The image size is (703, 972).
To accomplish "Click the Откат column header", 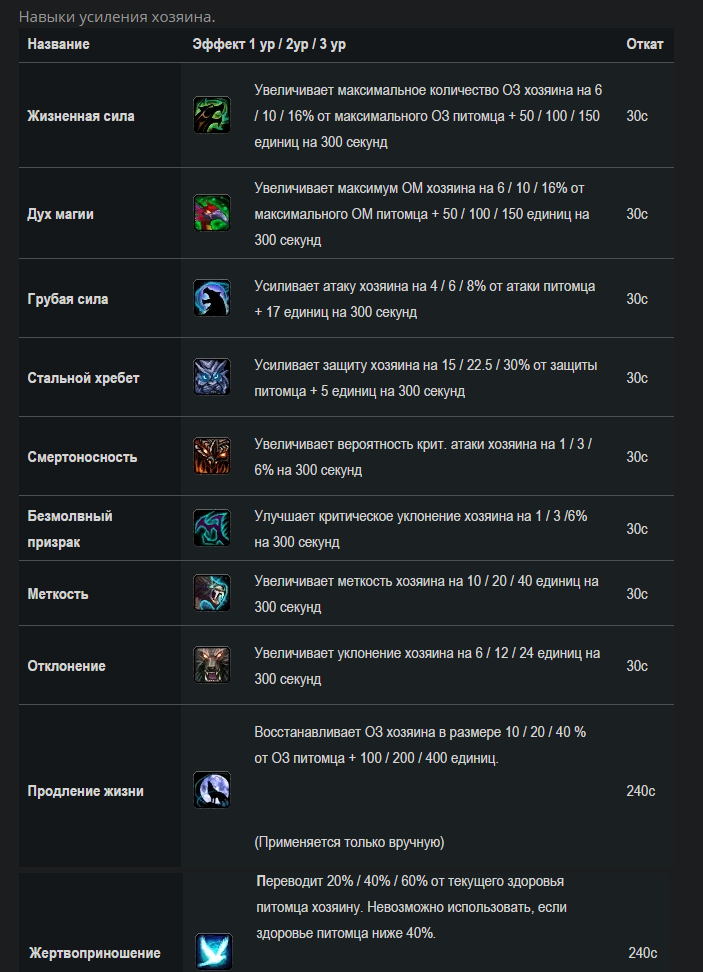I will pos(645,44).
